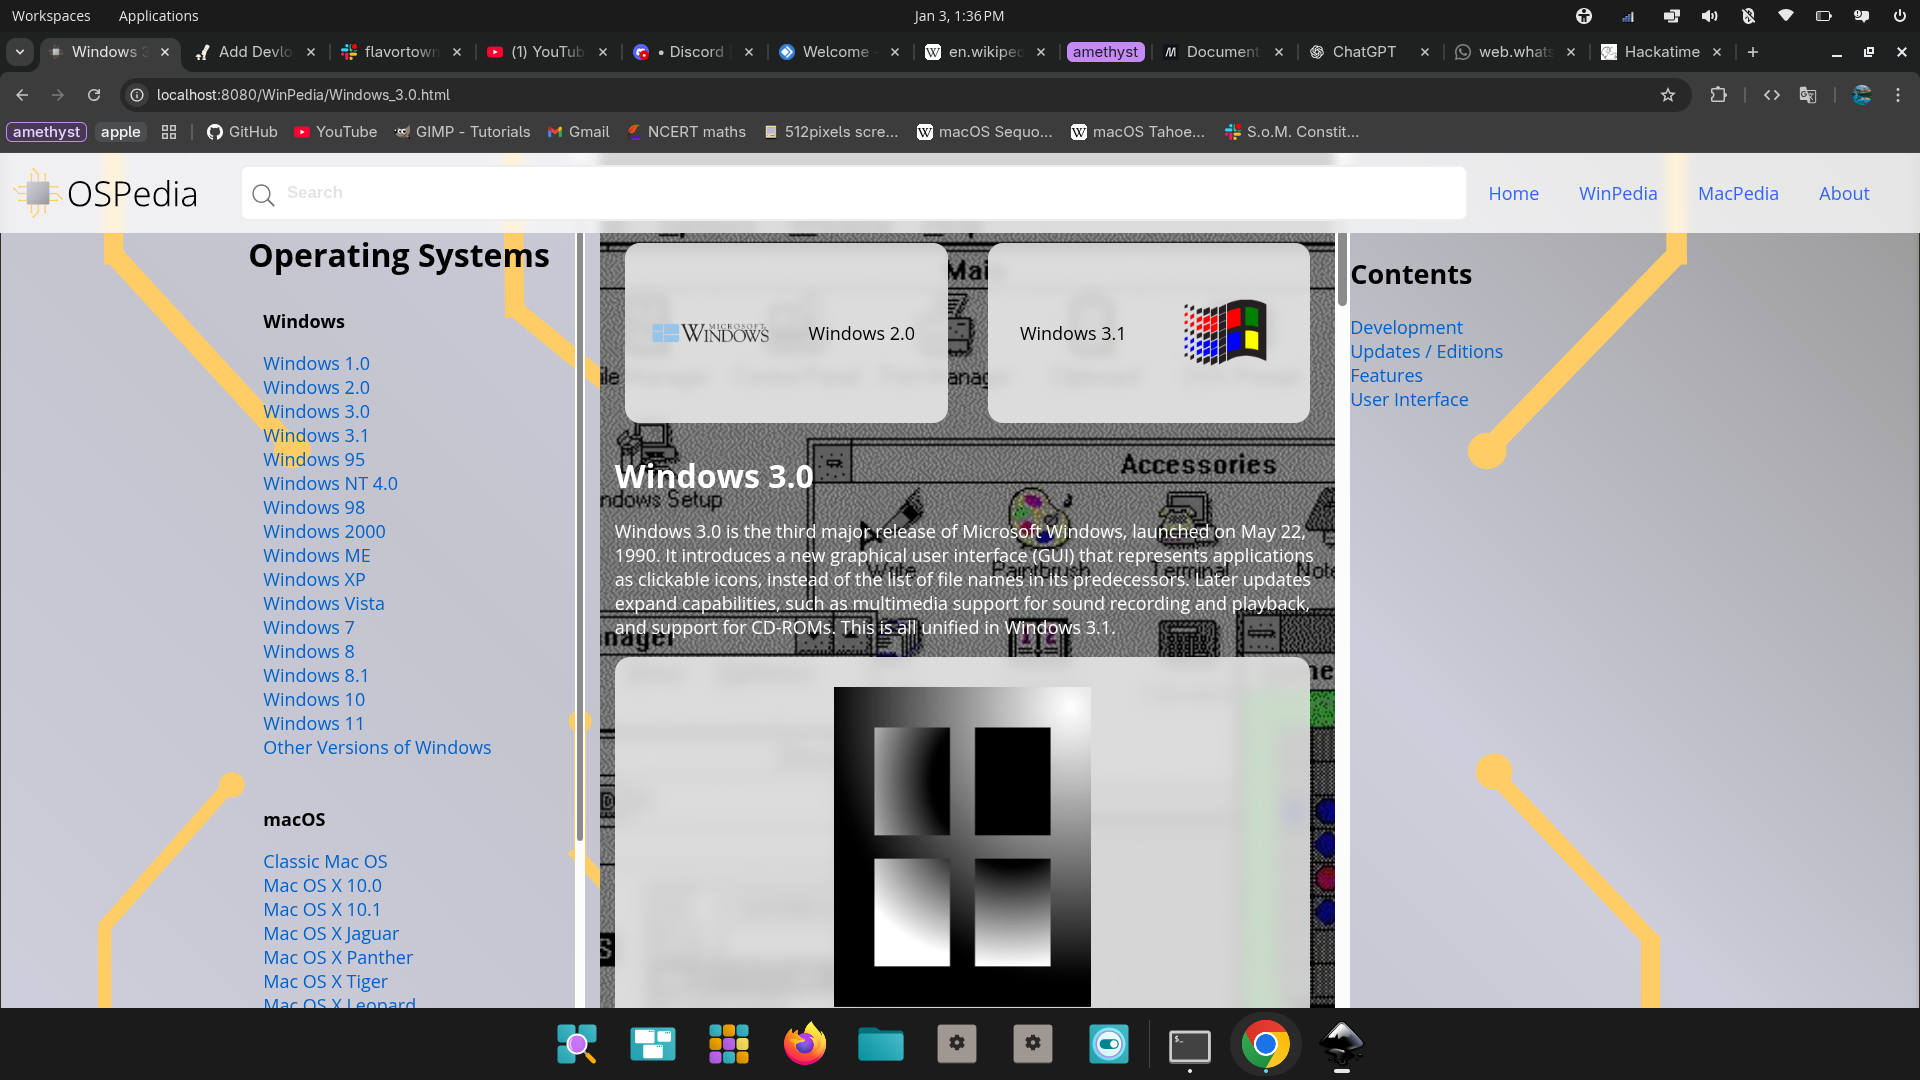This screenshot has height=1080, width=1920.
Task: Open the terminal from the dock
Action: [1189, 1045]
